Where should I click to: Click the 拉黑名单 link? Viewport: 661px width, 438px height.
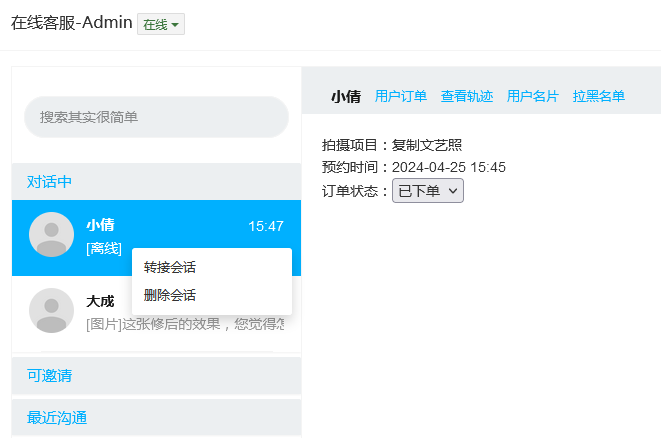(x=599, y=97)
